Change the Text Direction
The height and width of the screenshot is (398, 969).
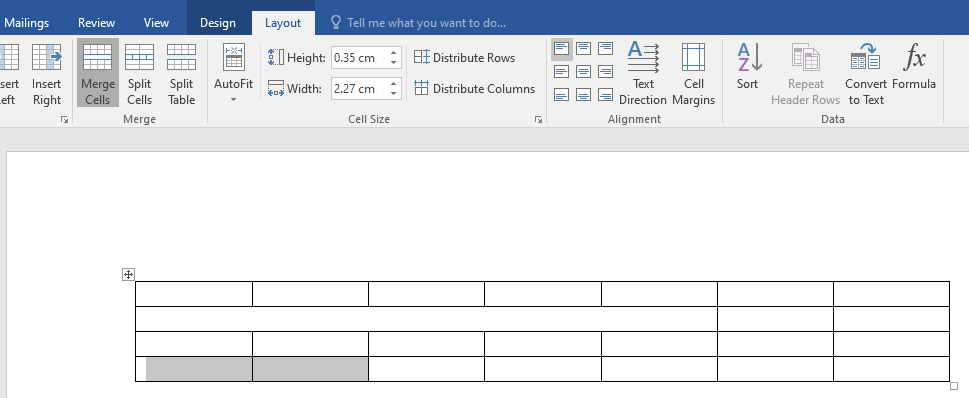coord(643,74)
